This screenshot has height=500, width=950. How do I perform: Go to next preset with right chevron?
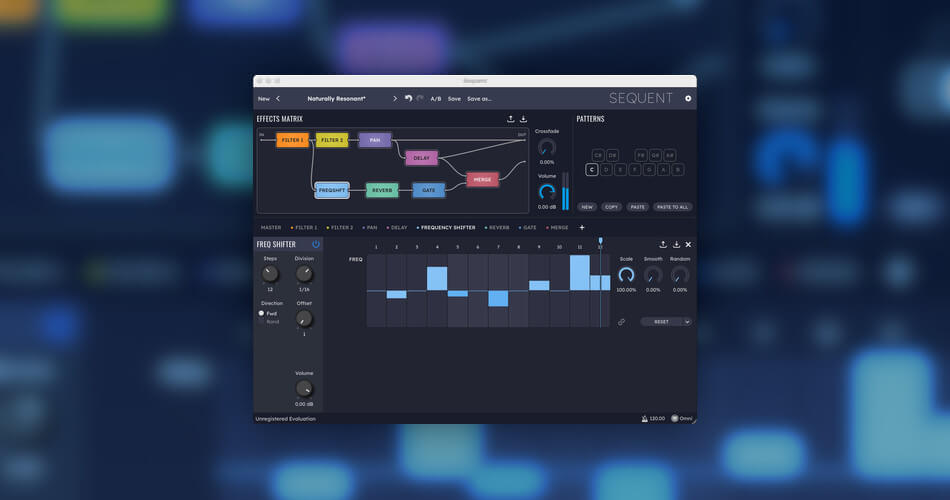(394, 99)
